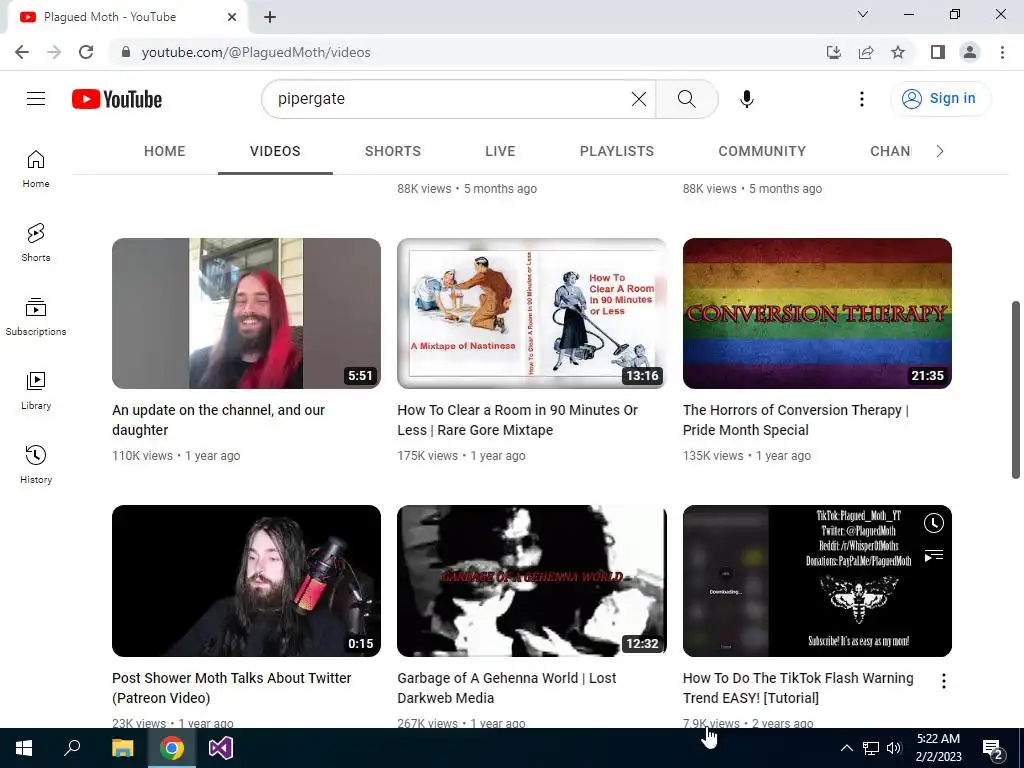Select the VIDEOS channel tab
The image size is (1024, 768).
point(275,152)
